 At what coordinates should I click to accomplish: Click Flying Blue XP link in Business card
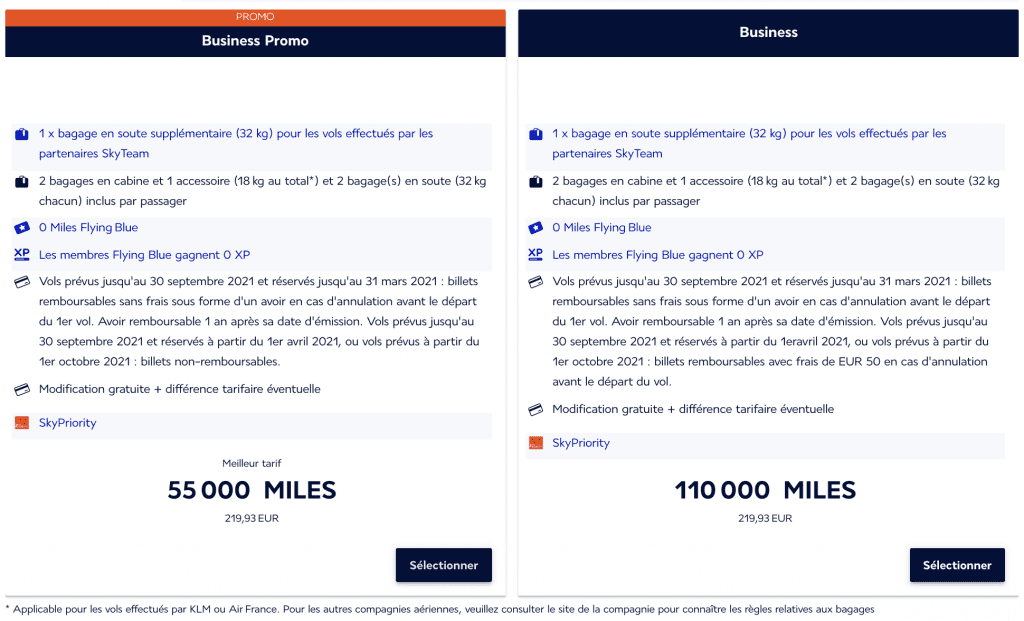[x=658, y=255]
